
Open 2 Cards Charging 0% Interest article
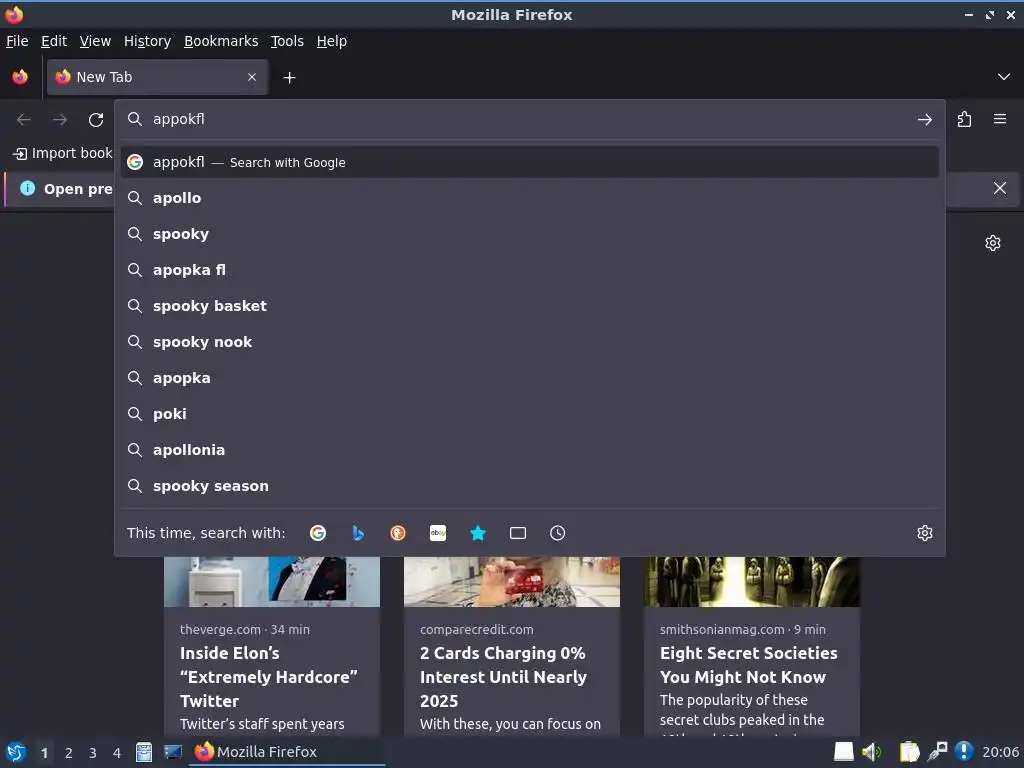click(x=503, y=677)
